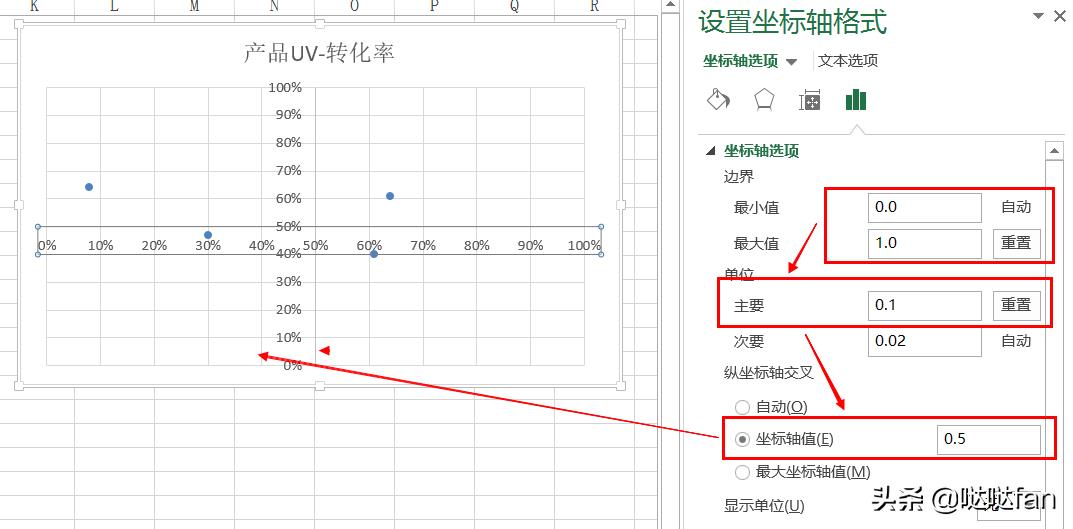Screen dimensions: 1073x529
Task: Click the chart title 产品UV-转化率
Action: click(319, 53)
